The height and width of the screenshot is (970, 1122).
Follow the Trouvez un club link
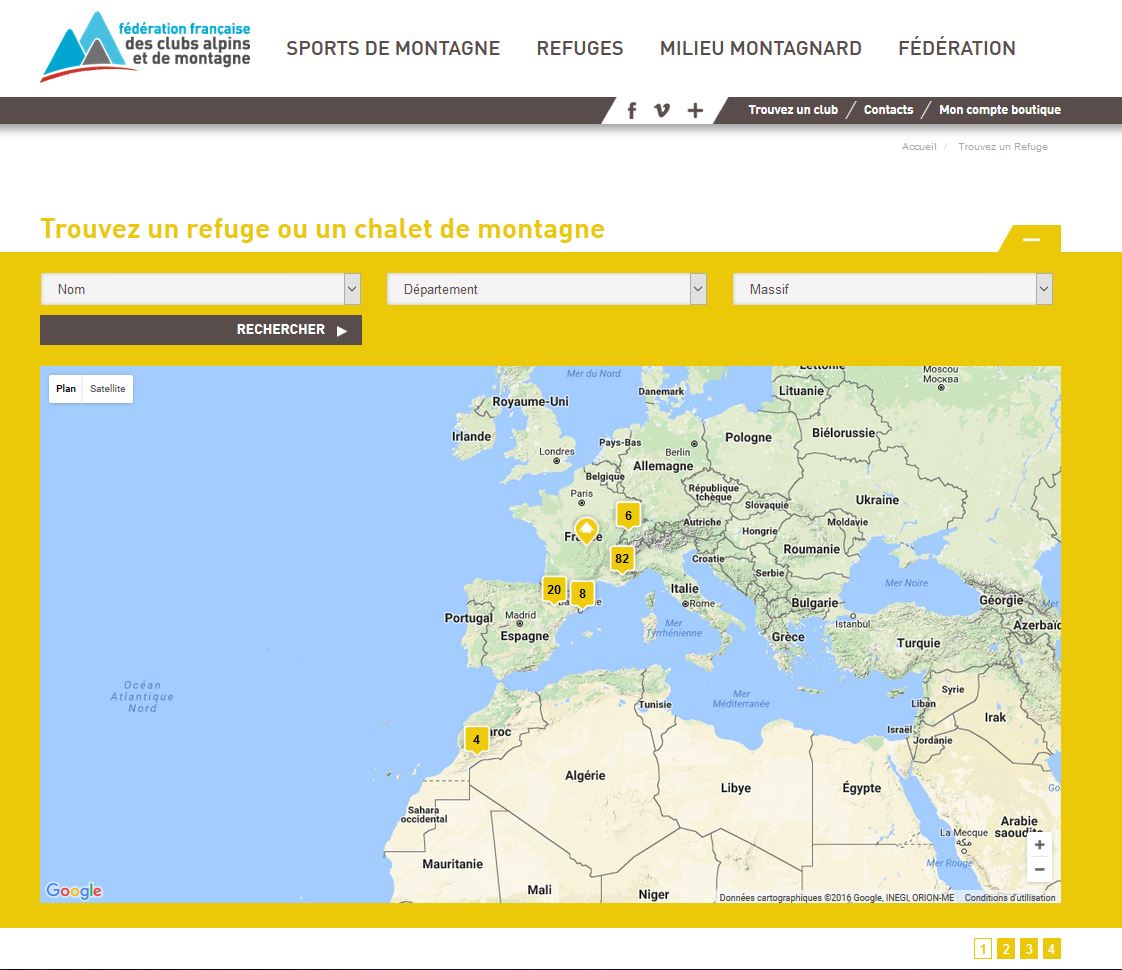tap(793, 109)
